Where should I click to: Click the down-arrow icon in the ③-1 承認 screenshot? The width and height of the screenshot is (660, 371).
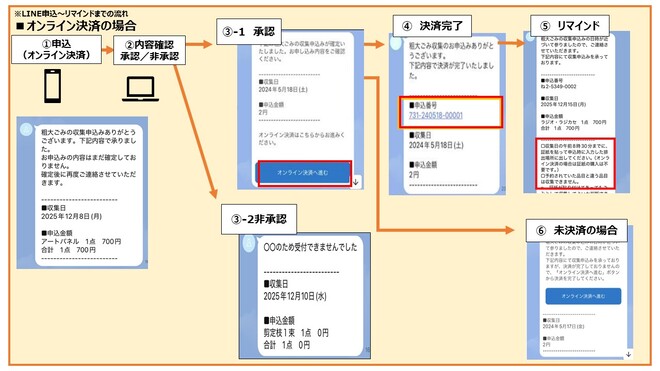pos(356,182)
